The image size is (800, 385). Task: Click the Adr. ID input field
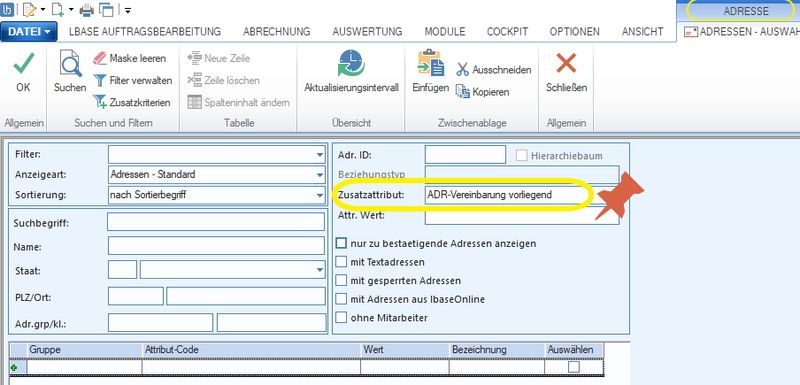[x=465, y=155]
